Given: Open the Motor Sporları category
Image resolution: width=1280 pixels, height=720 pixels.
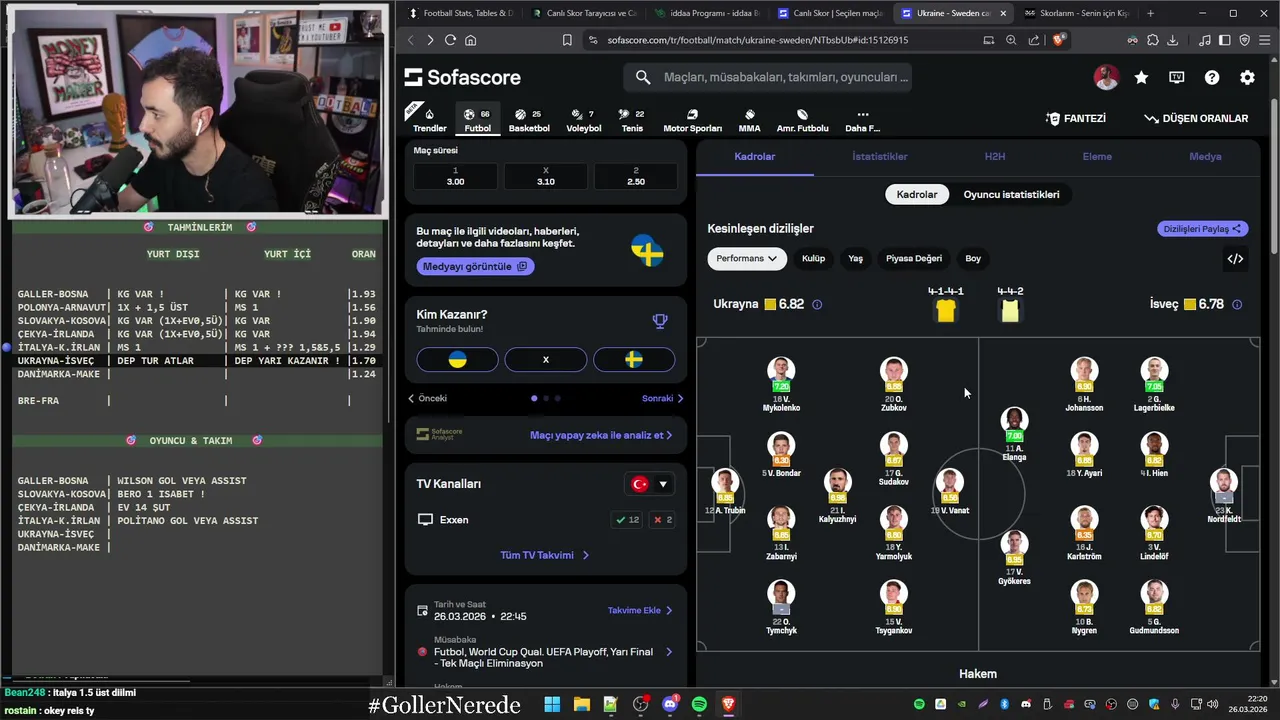Looking at the screenshot, I should pyautogui.click(x=692, y=119).
